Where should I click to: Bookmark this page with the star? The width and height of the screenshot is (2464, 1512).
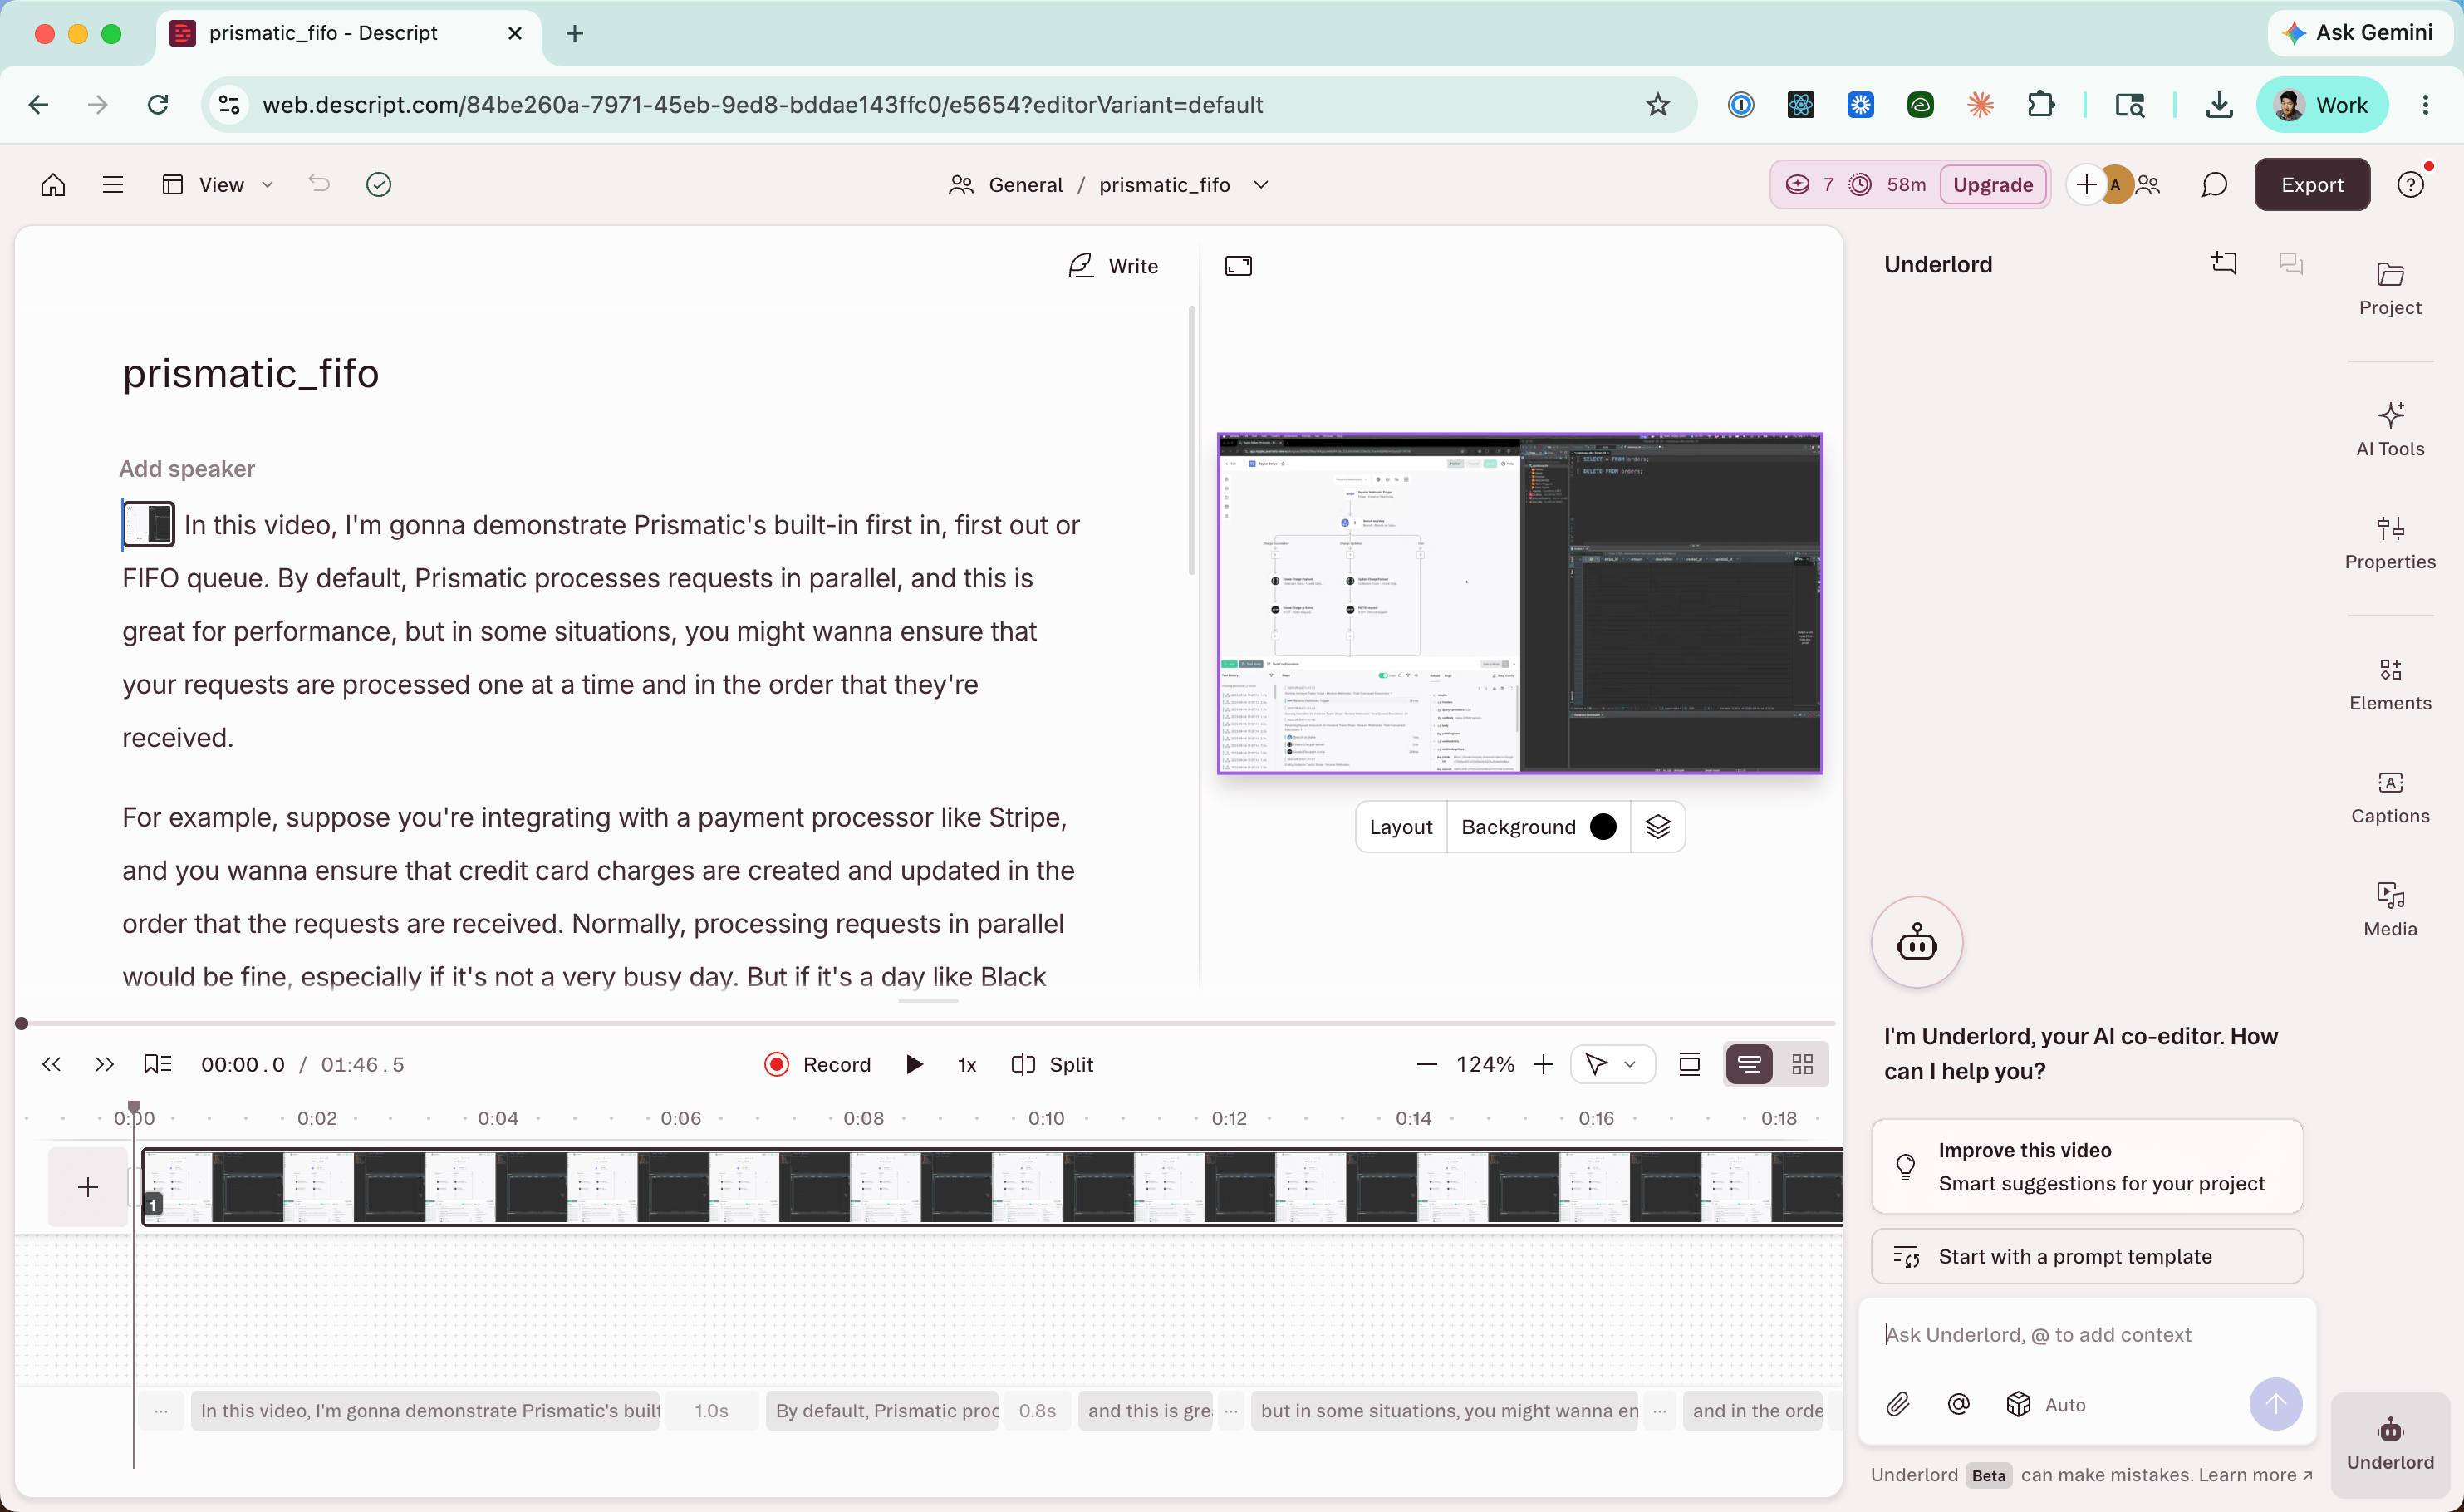click(1658, 104)
